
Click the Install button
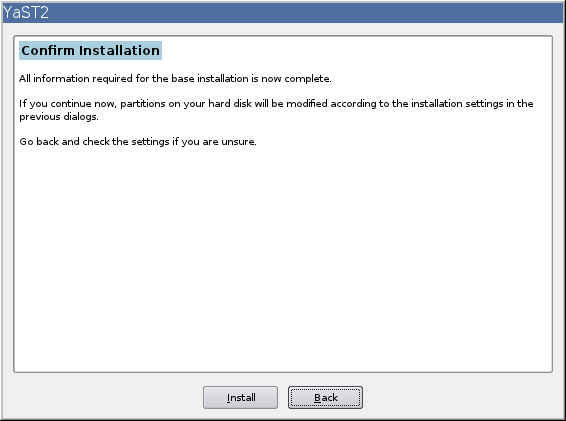pyautogui.click(x=240, y=398)
